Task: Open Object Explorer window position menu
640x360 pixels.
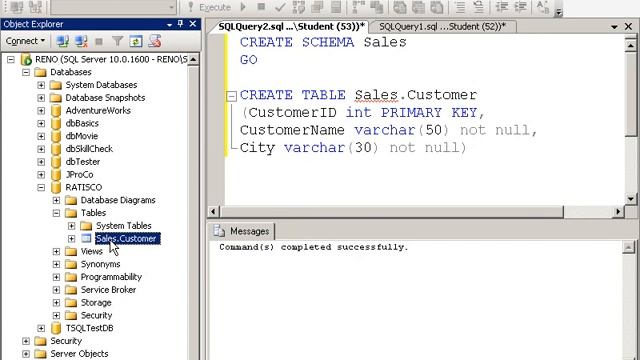Action: pos(169,24)
